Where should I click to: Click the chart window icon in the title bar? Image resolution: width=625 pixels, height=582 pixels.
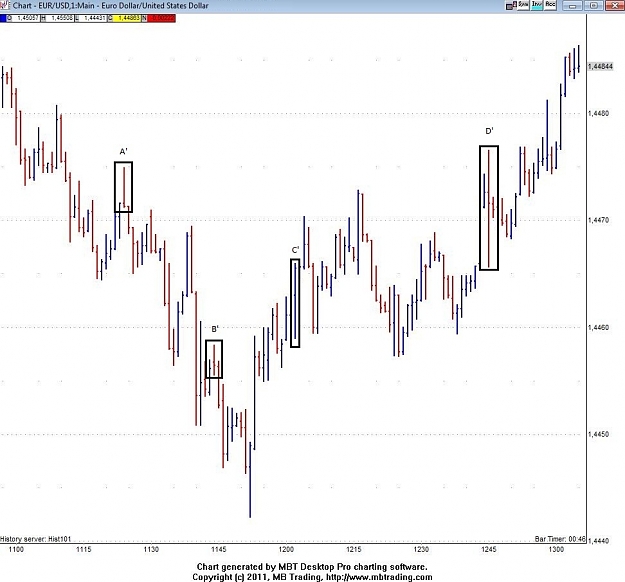[5, 6]
